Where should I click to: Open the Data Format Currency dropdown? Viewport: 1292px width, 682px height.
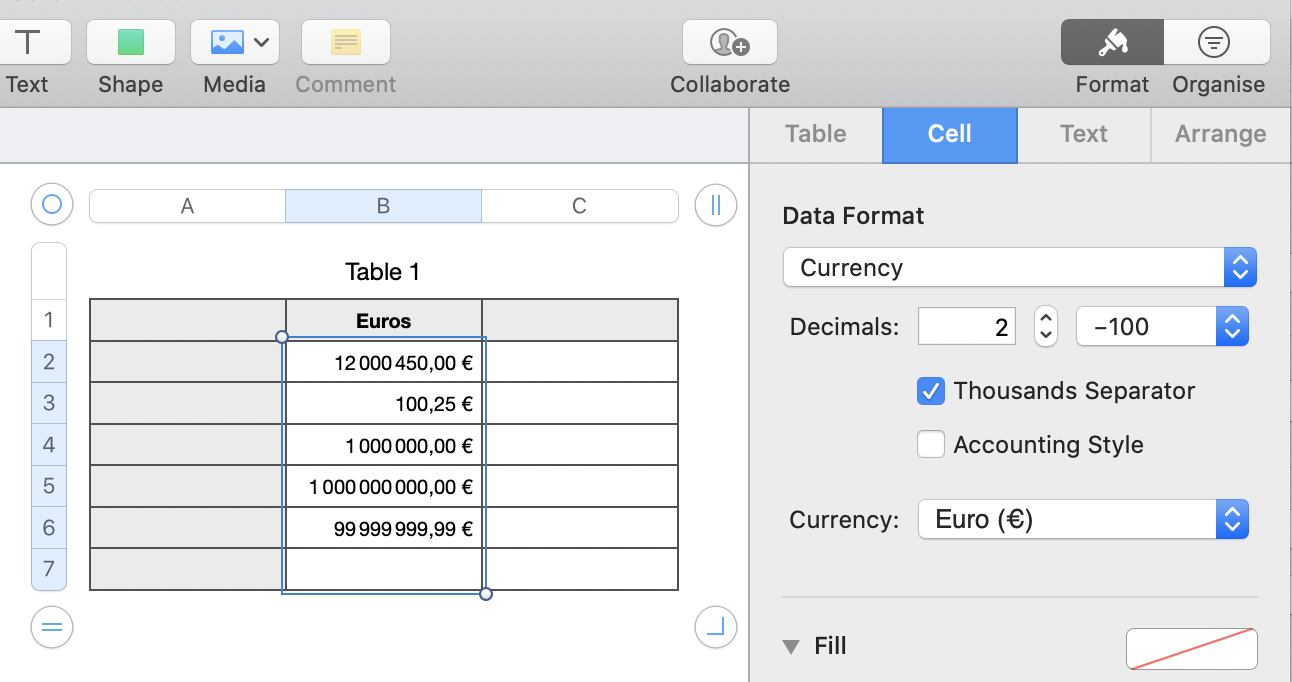click(x=1019, y=268)
